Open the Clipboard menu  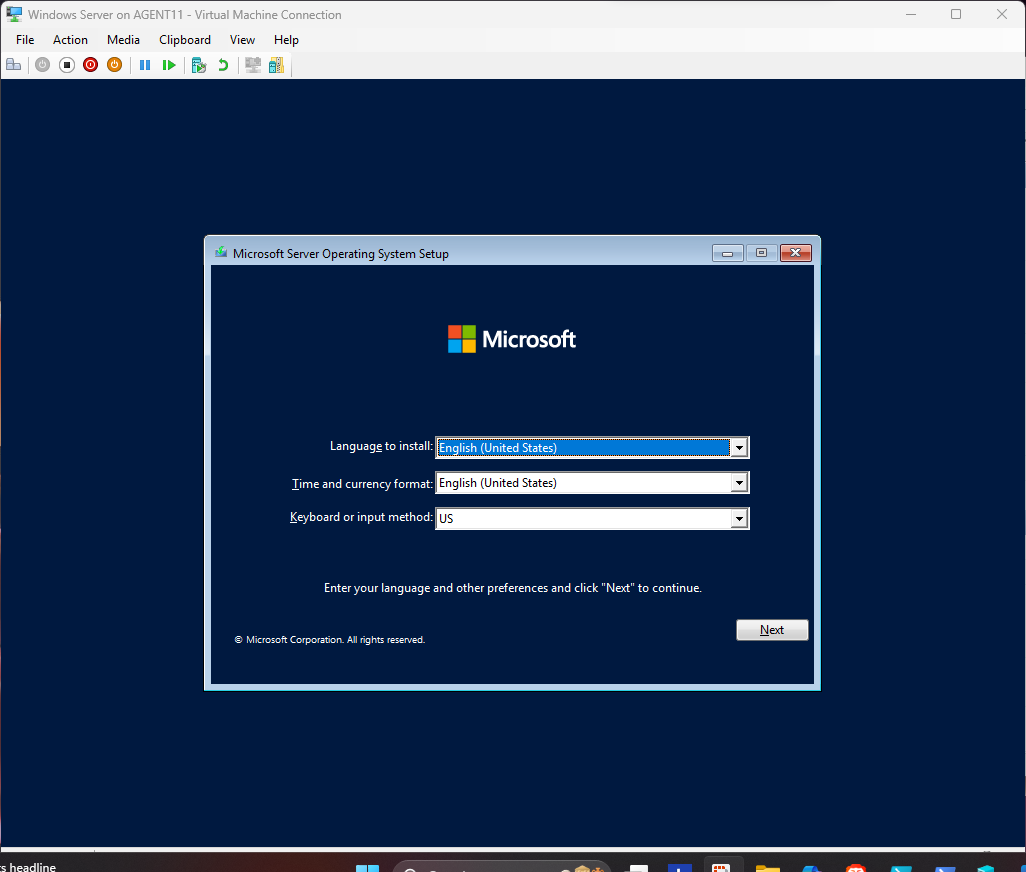(x=185, y=40)
